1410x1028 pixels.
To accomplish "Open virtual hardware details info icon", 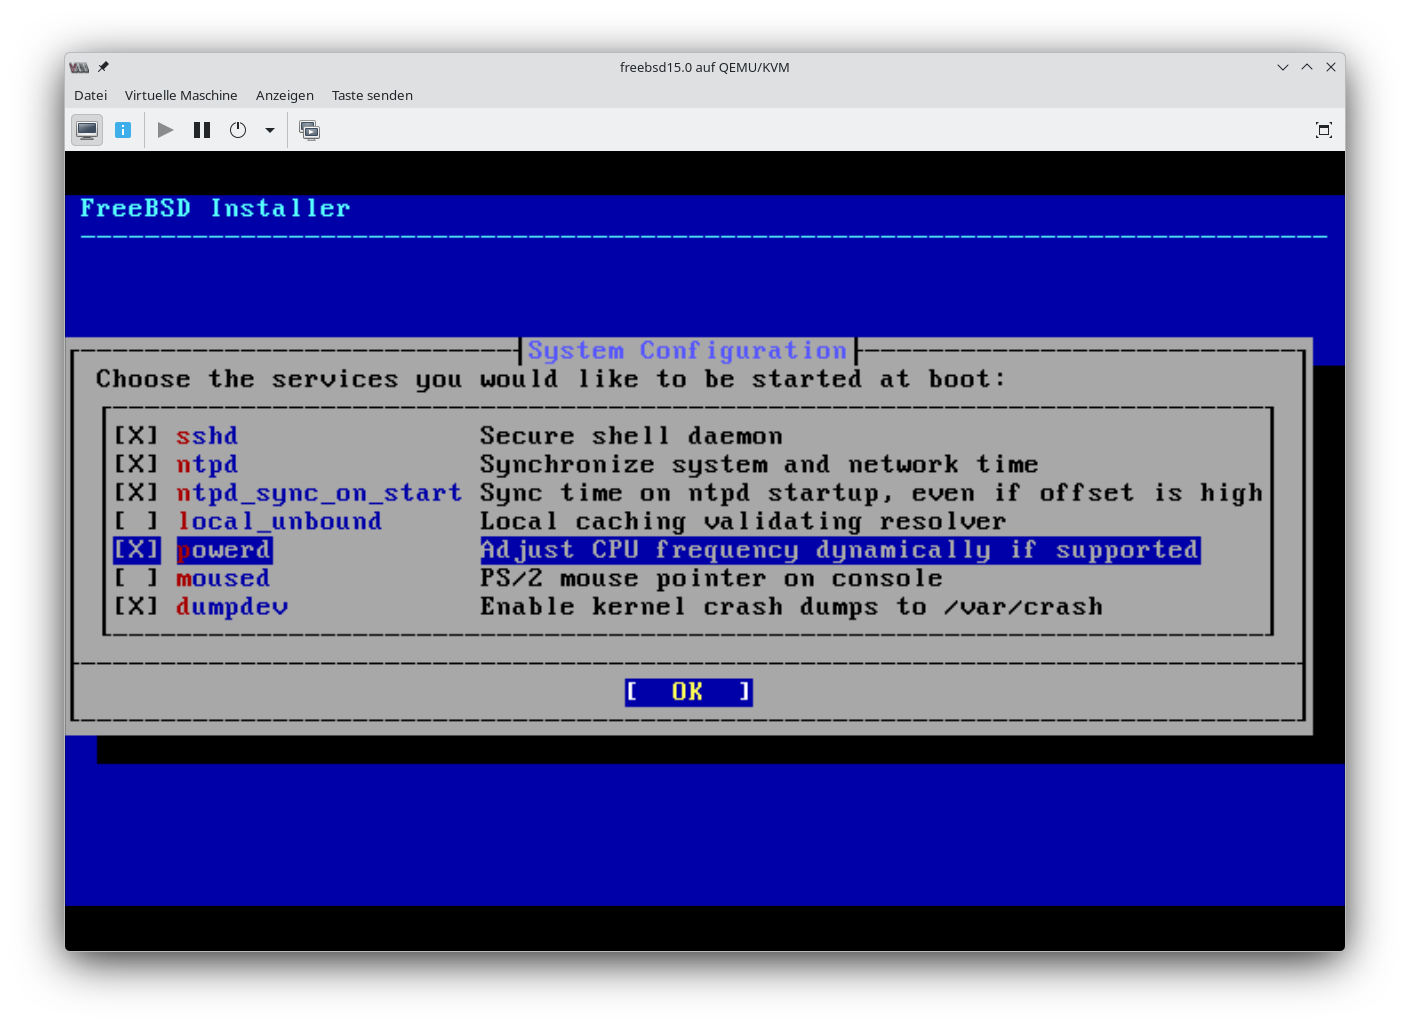I will [123, 130].
